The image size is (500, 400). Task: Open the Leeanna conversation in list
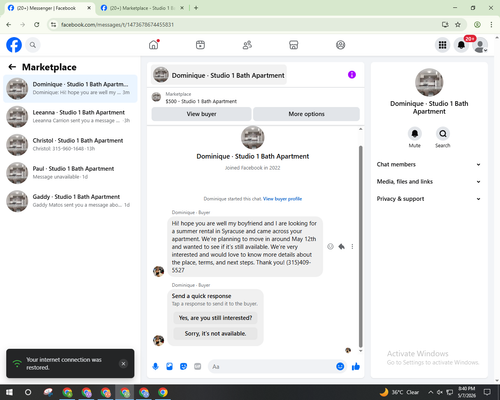tap(70, 117)
